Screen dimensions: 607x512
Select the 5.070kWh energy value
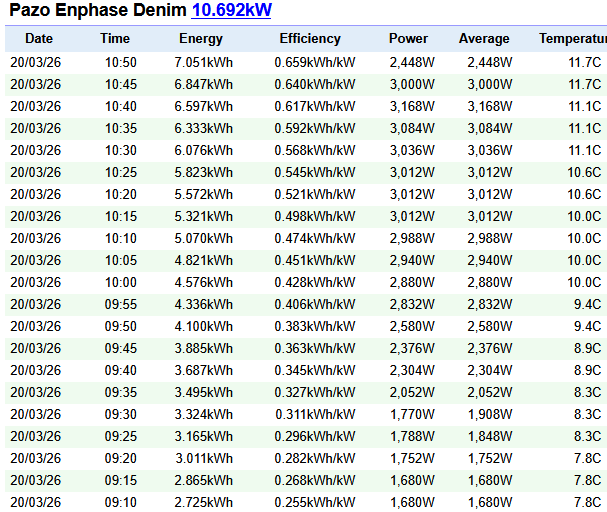coord(204,238)
